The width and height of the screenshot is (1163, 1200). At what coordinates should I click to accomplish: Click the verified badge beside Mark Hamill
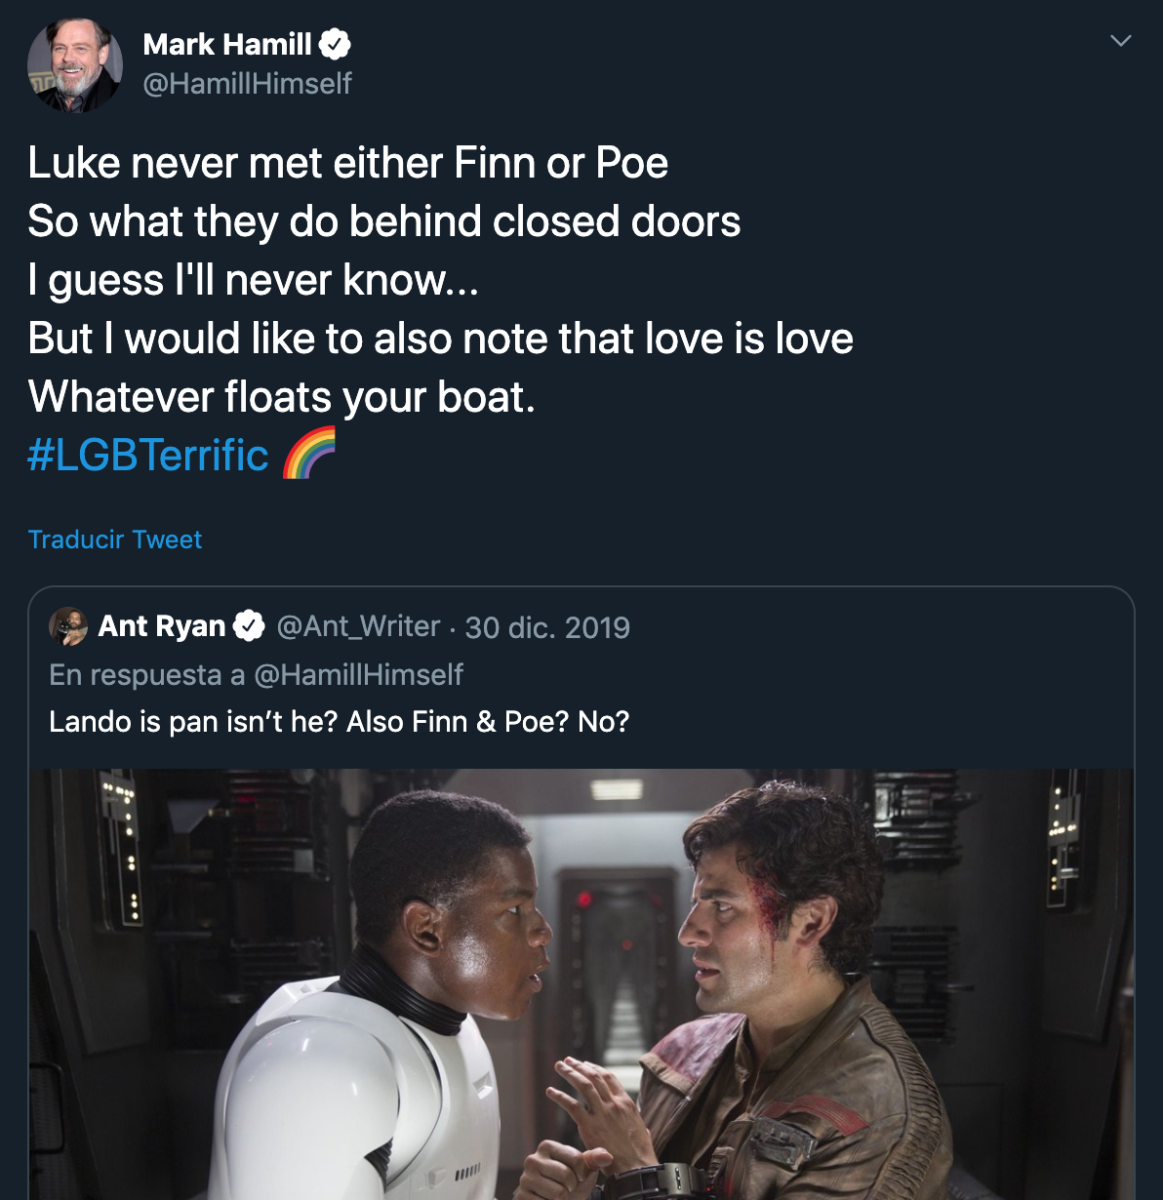click(335, 44)
